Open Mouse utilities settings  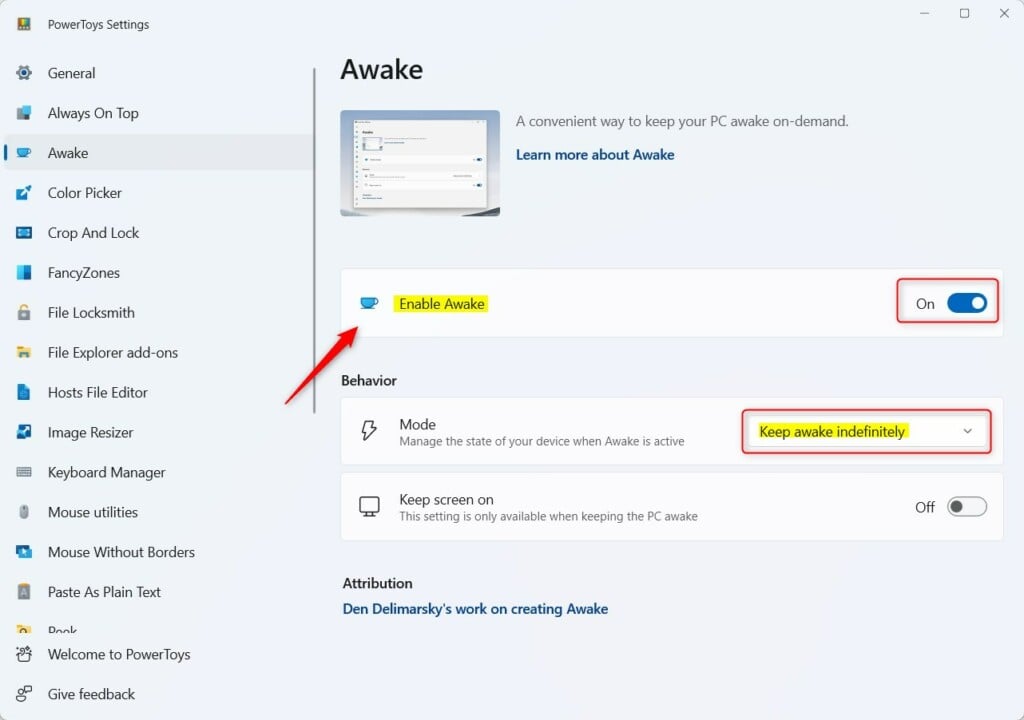[159, 512]
